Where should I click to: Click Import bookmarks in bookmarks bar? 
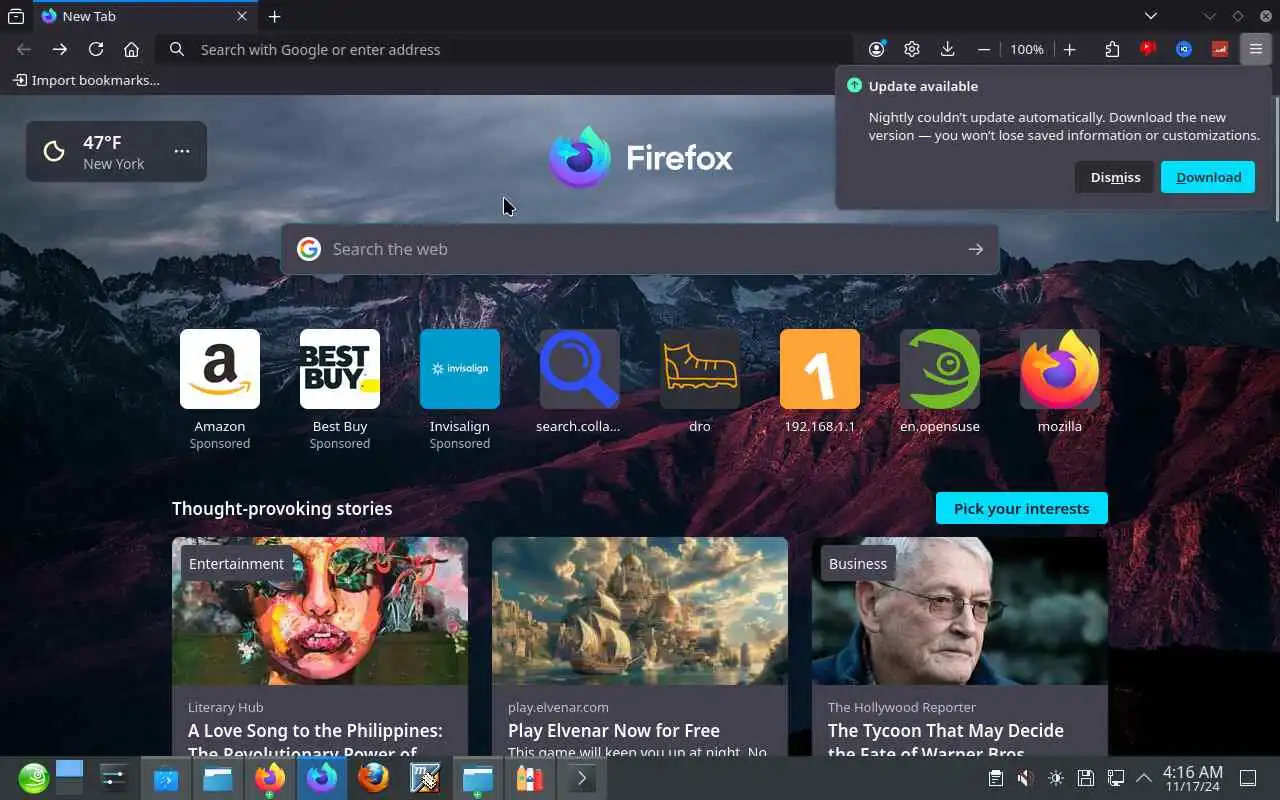[86, 80]
